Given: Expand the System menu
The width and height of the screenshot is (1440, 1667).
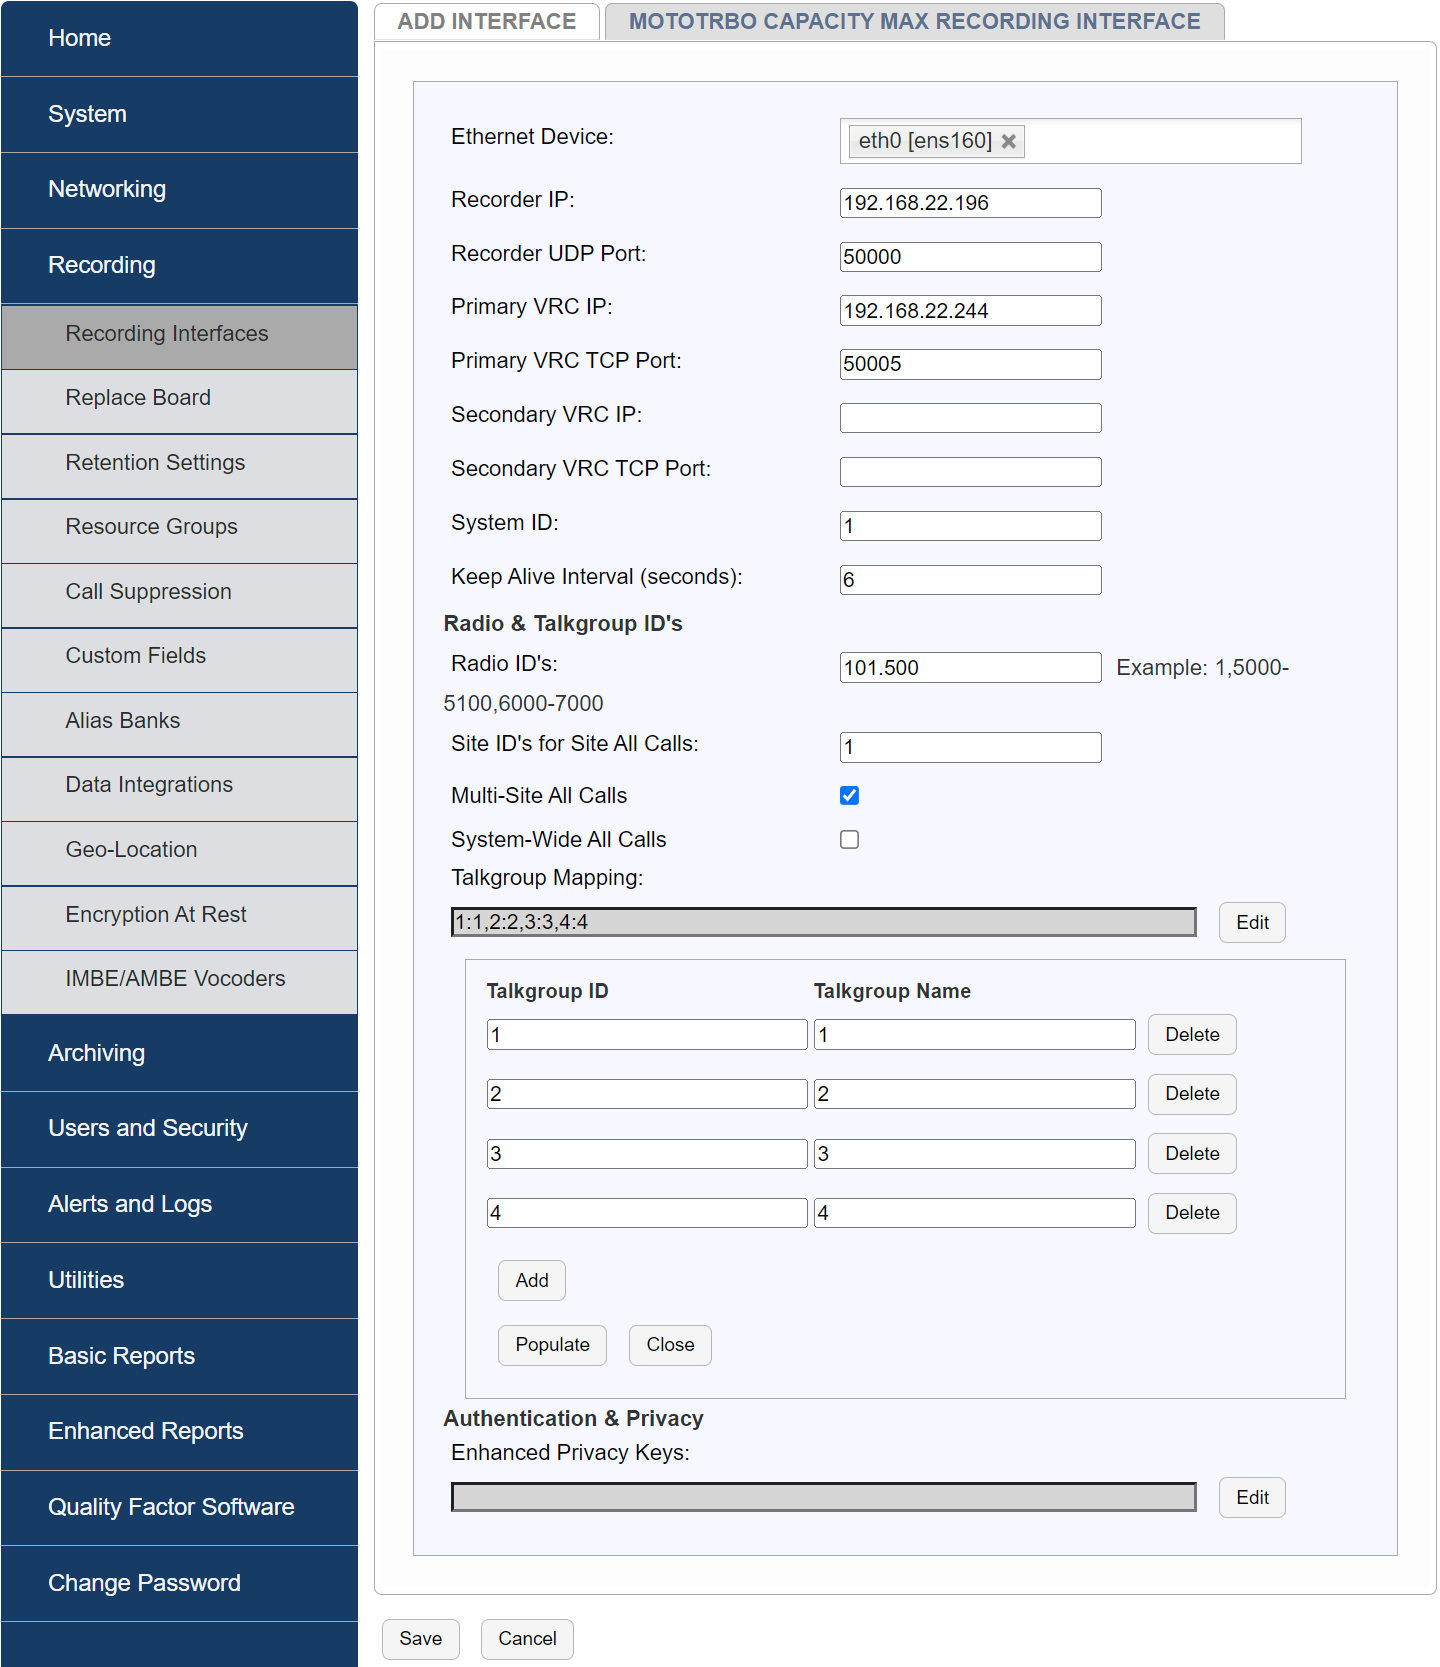Looking at the screenshot, I should 180,114.
